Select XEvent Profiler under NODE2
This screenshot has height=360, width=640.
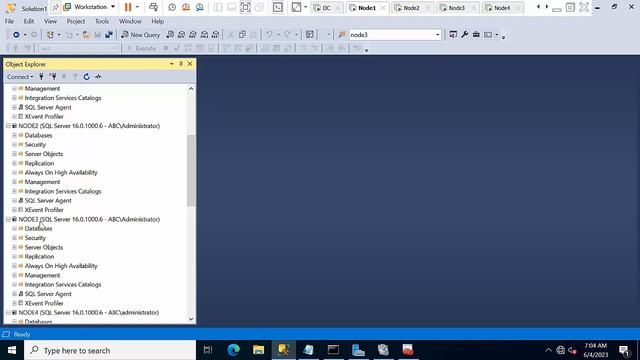[x=44, y=210]
